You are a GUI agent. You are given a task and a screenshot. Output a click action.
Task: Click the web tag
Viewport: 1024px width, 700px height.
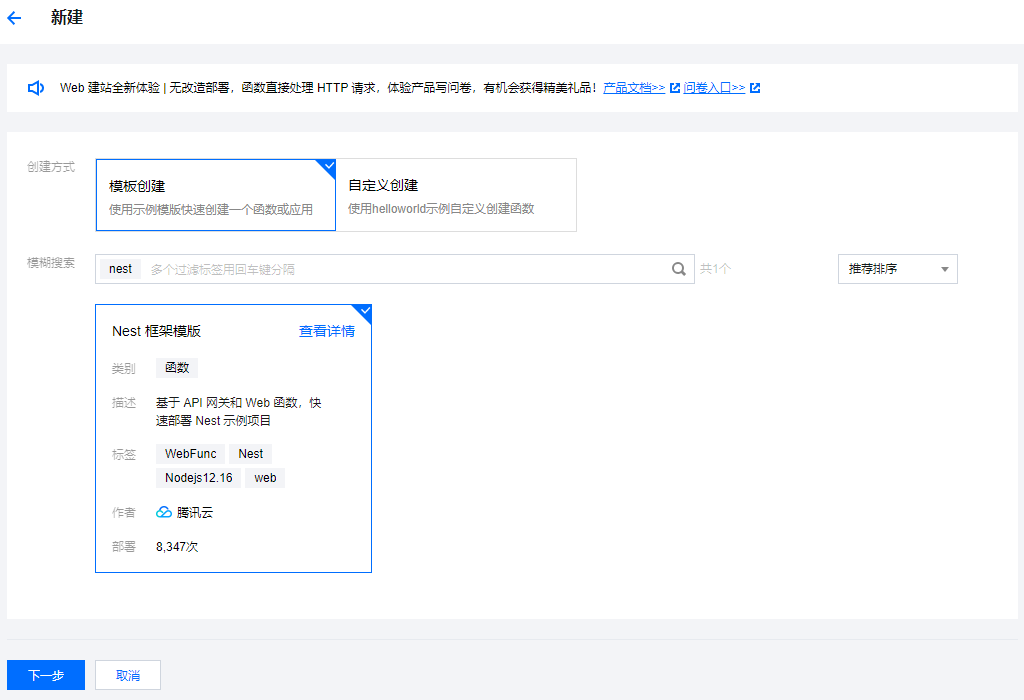265,478
